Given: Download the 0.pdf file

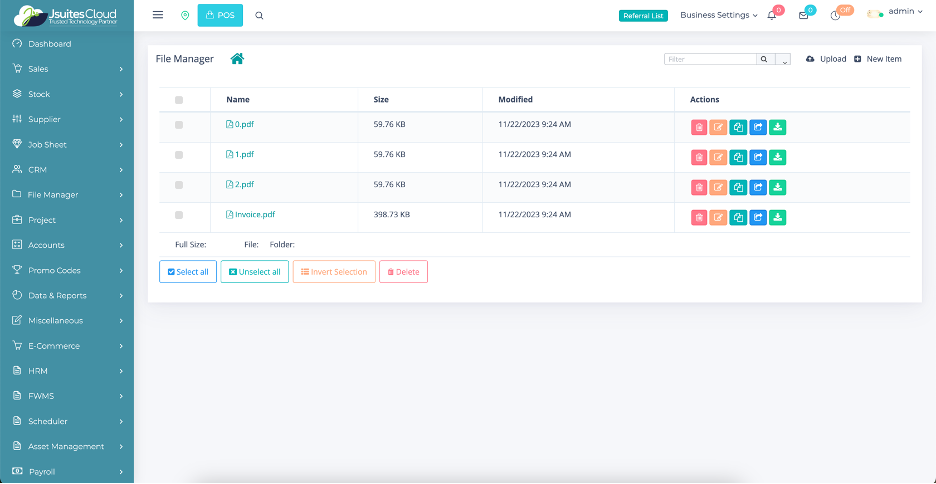Looking at the screenshot, I should coord(778,127).
